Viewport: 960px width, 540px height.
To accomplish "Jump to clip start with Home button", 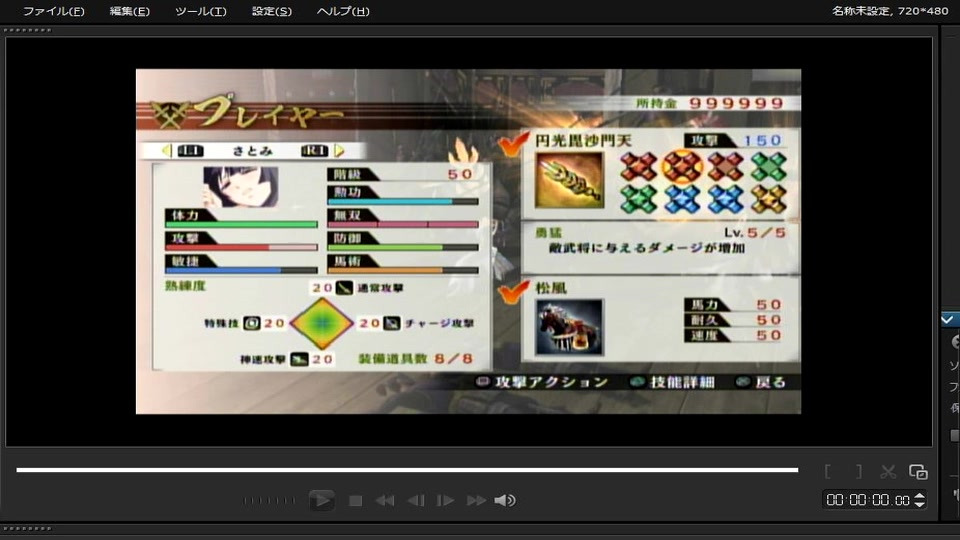I will click(x=385, y=501).
